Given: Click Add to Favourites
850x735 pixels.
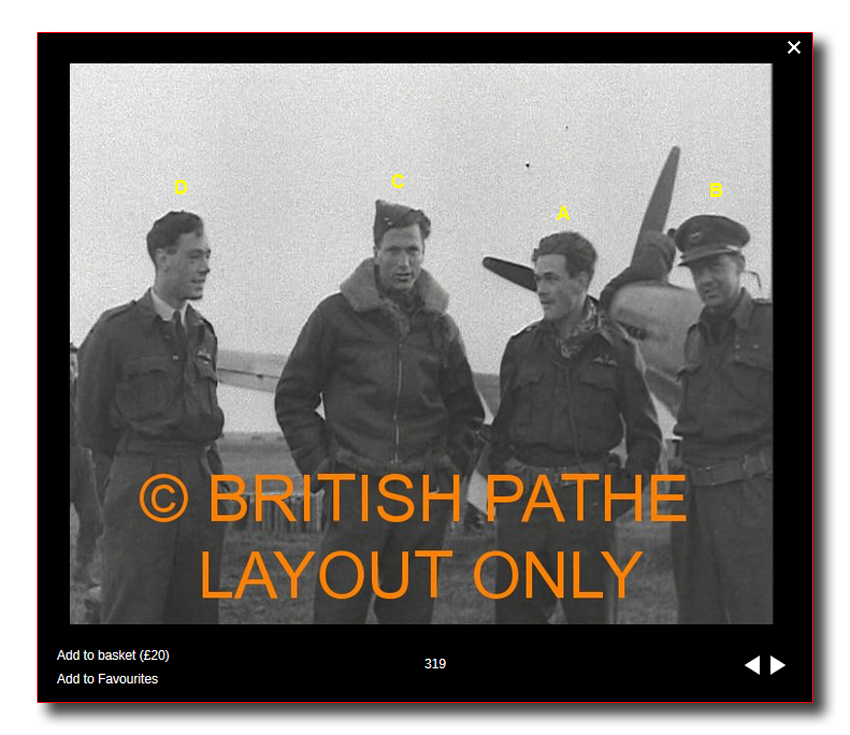Looking at the screenshot, I should tap(107, 679).
